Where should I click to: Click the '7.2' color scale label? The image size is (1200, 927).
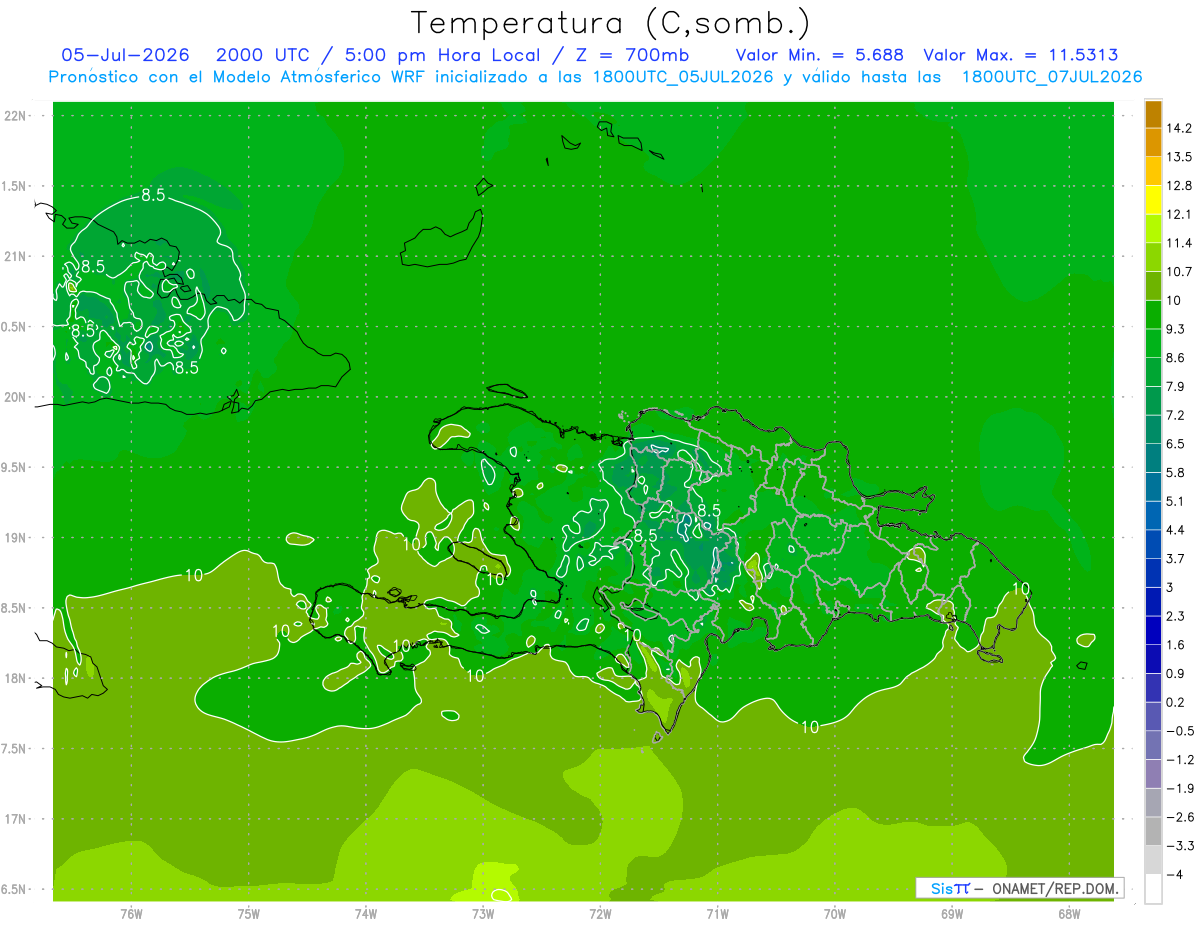pyautogui.click(x=1175, y=415)
